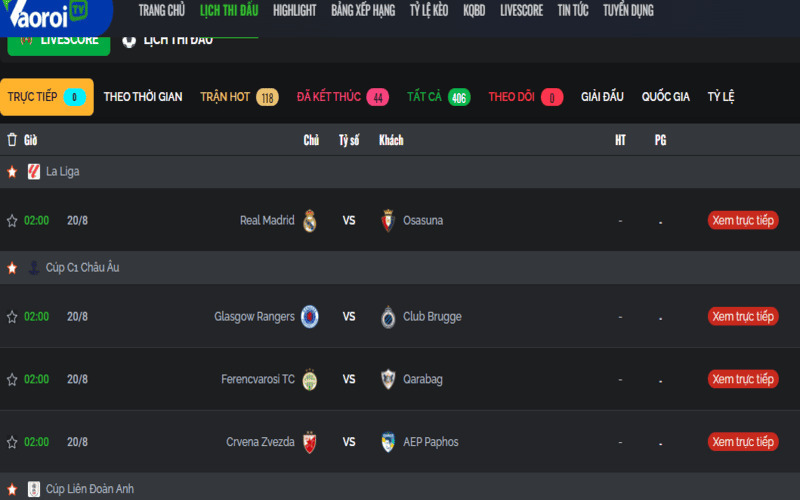The image size is (800, 500).
Task: Open the Giải Đấu filter
Action: [x=601, y=97]
